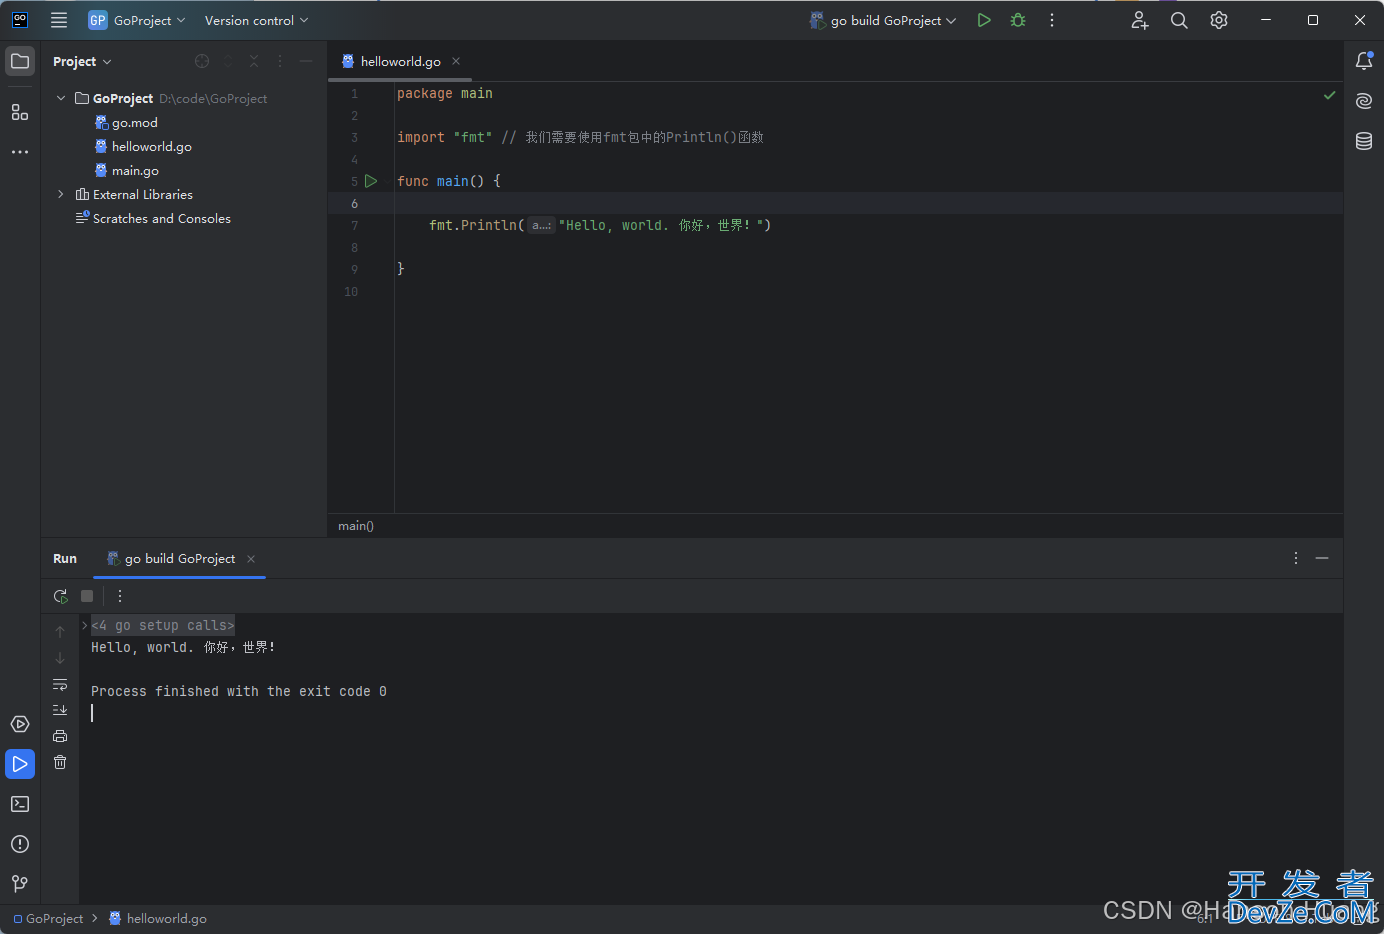The height and width of the screenshot is (934, 1384).
Task: Collapse all in Project panel
Action: tap(254, 61)
